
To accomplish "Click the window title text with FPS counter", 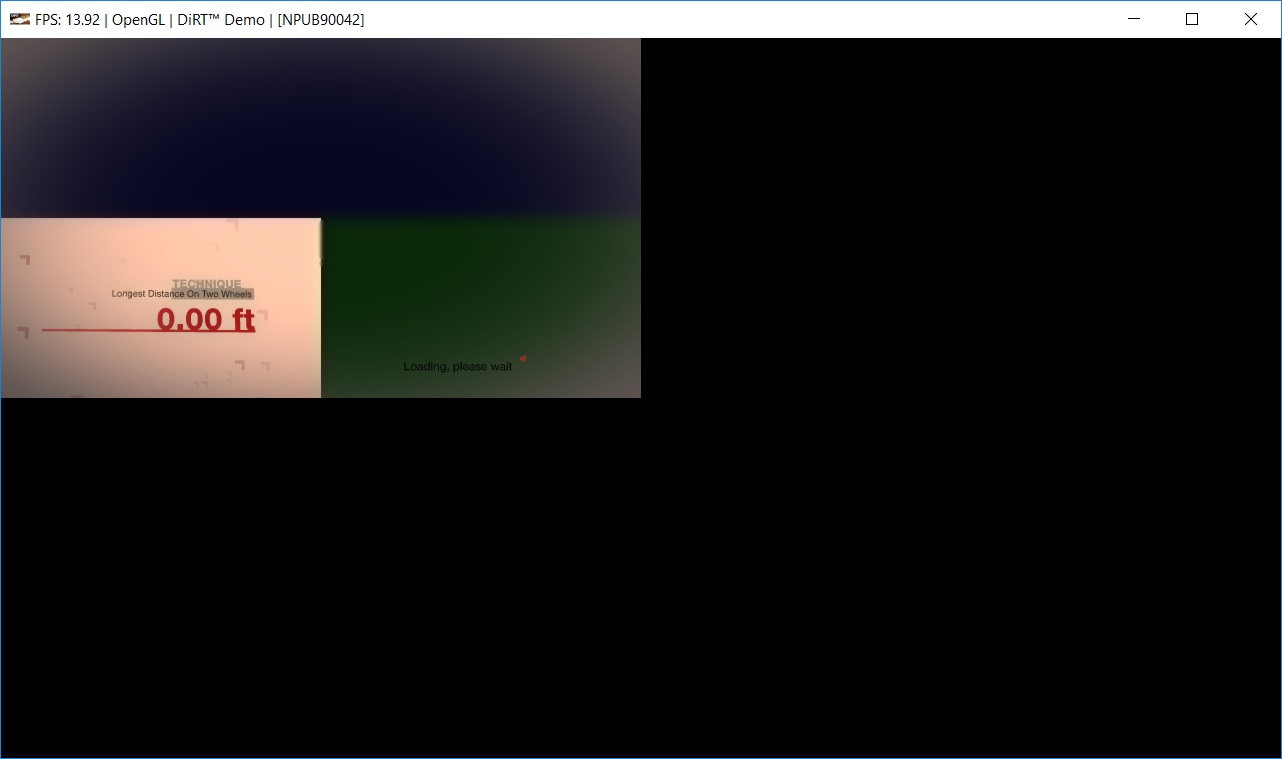I will click(x=200, y=19).
